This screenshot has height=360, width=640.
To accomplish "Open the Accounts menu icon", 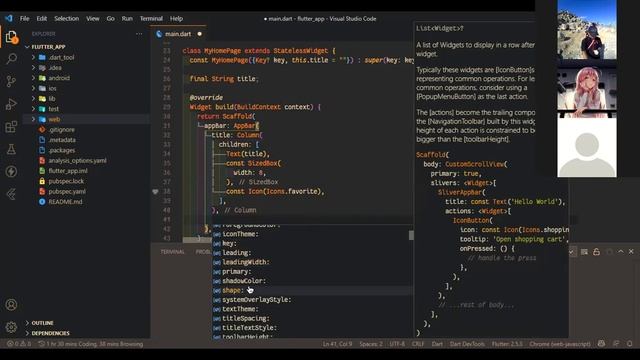I will tap(11, 304).
